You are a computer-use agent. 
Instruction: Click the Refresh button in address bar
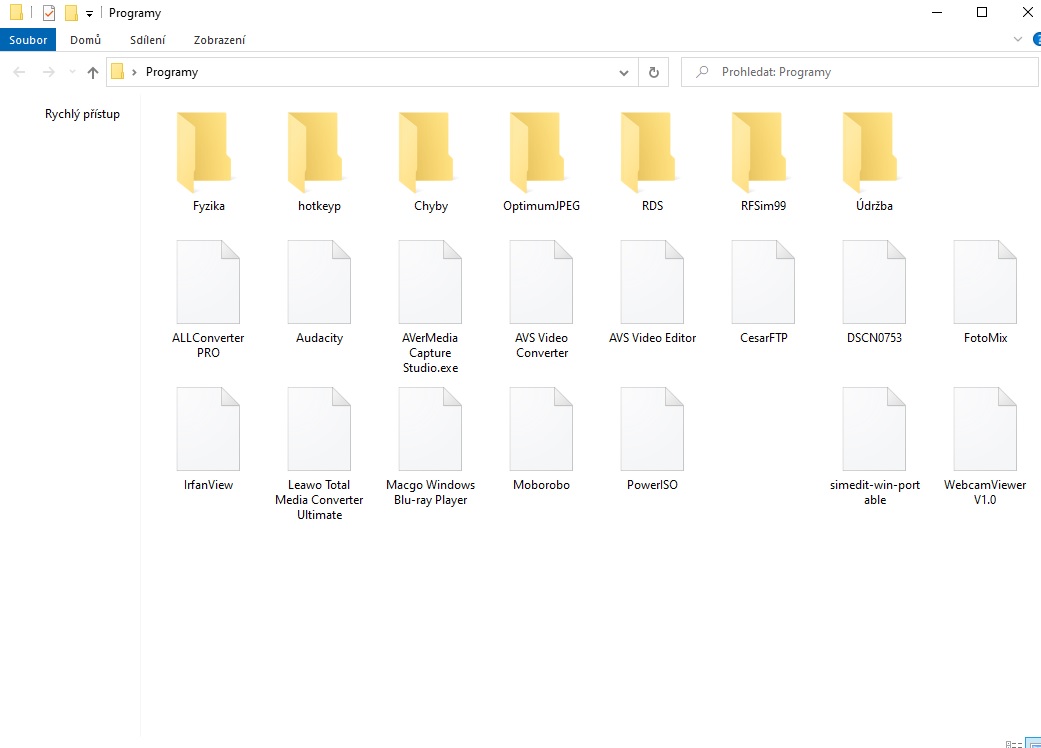(654, 72)
